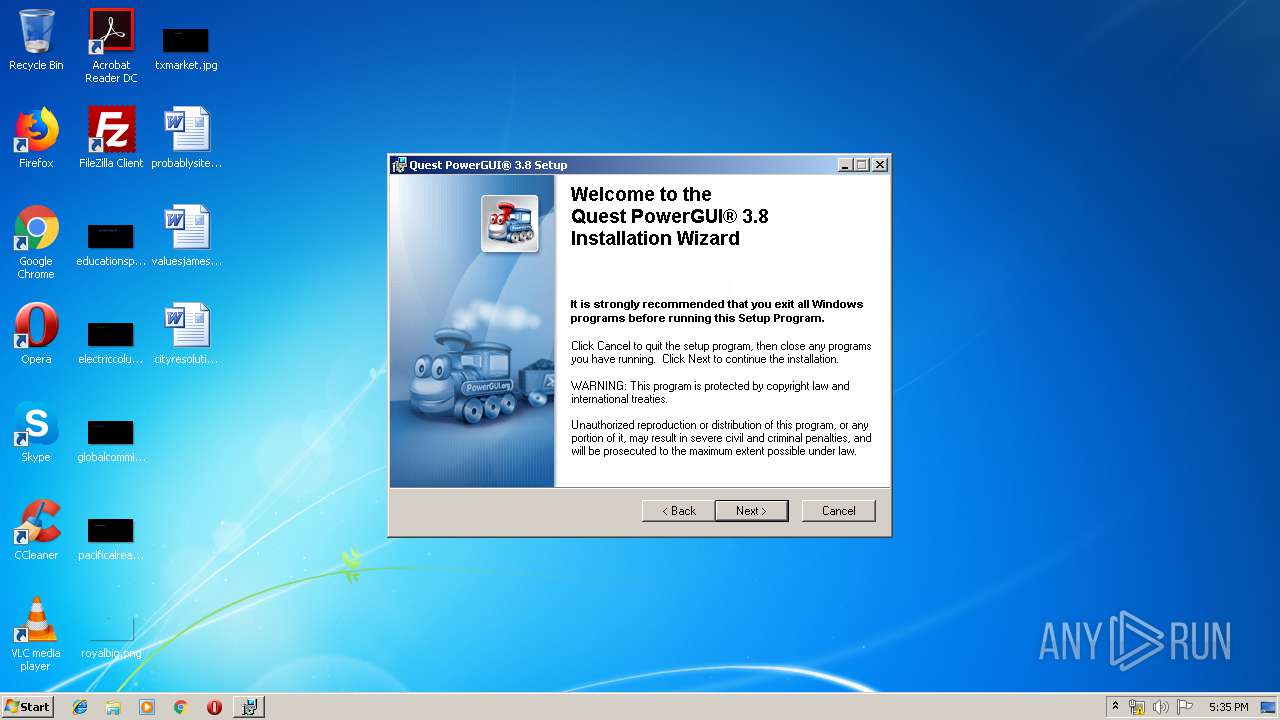Open Skype desktop shortcut
Viewport: 1280px width, 720px height.
tap(36, 432)
